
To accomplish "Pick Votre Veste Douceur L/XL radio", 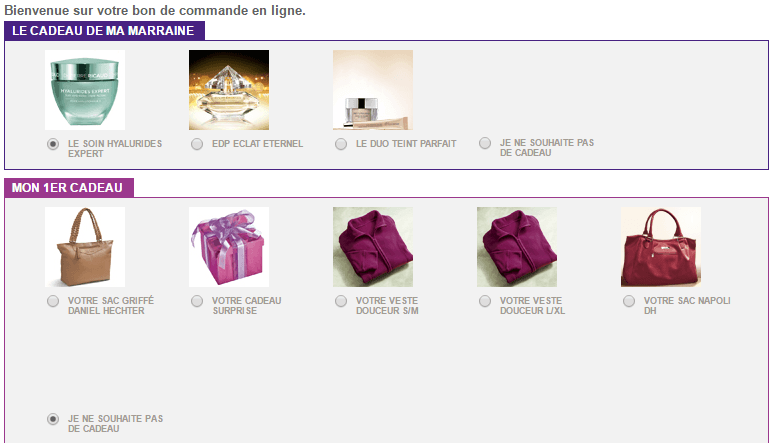I will tap(485, 301).
